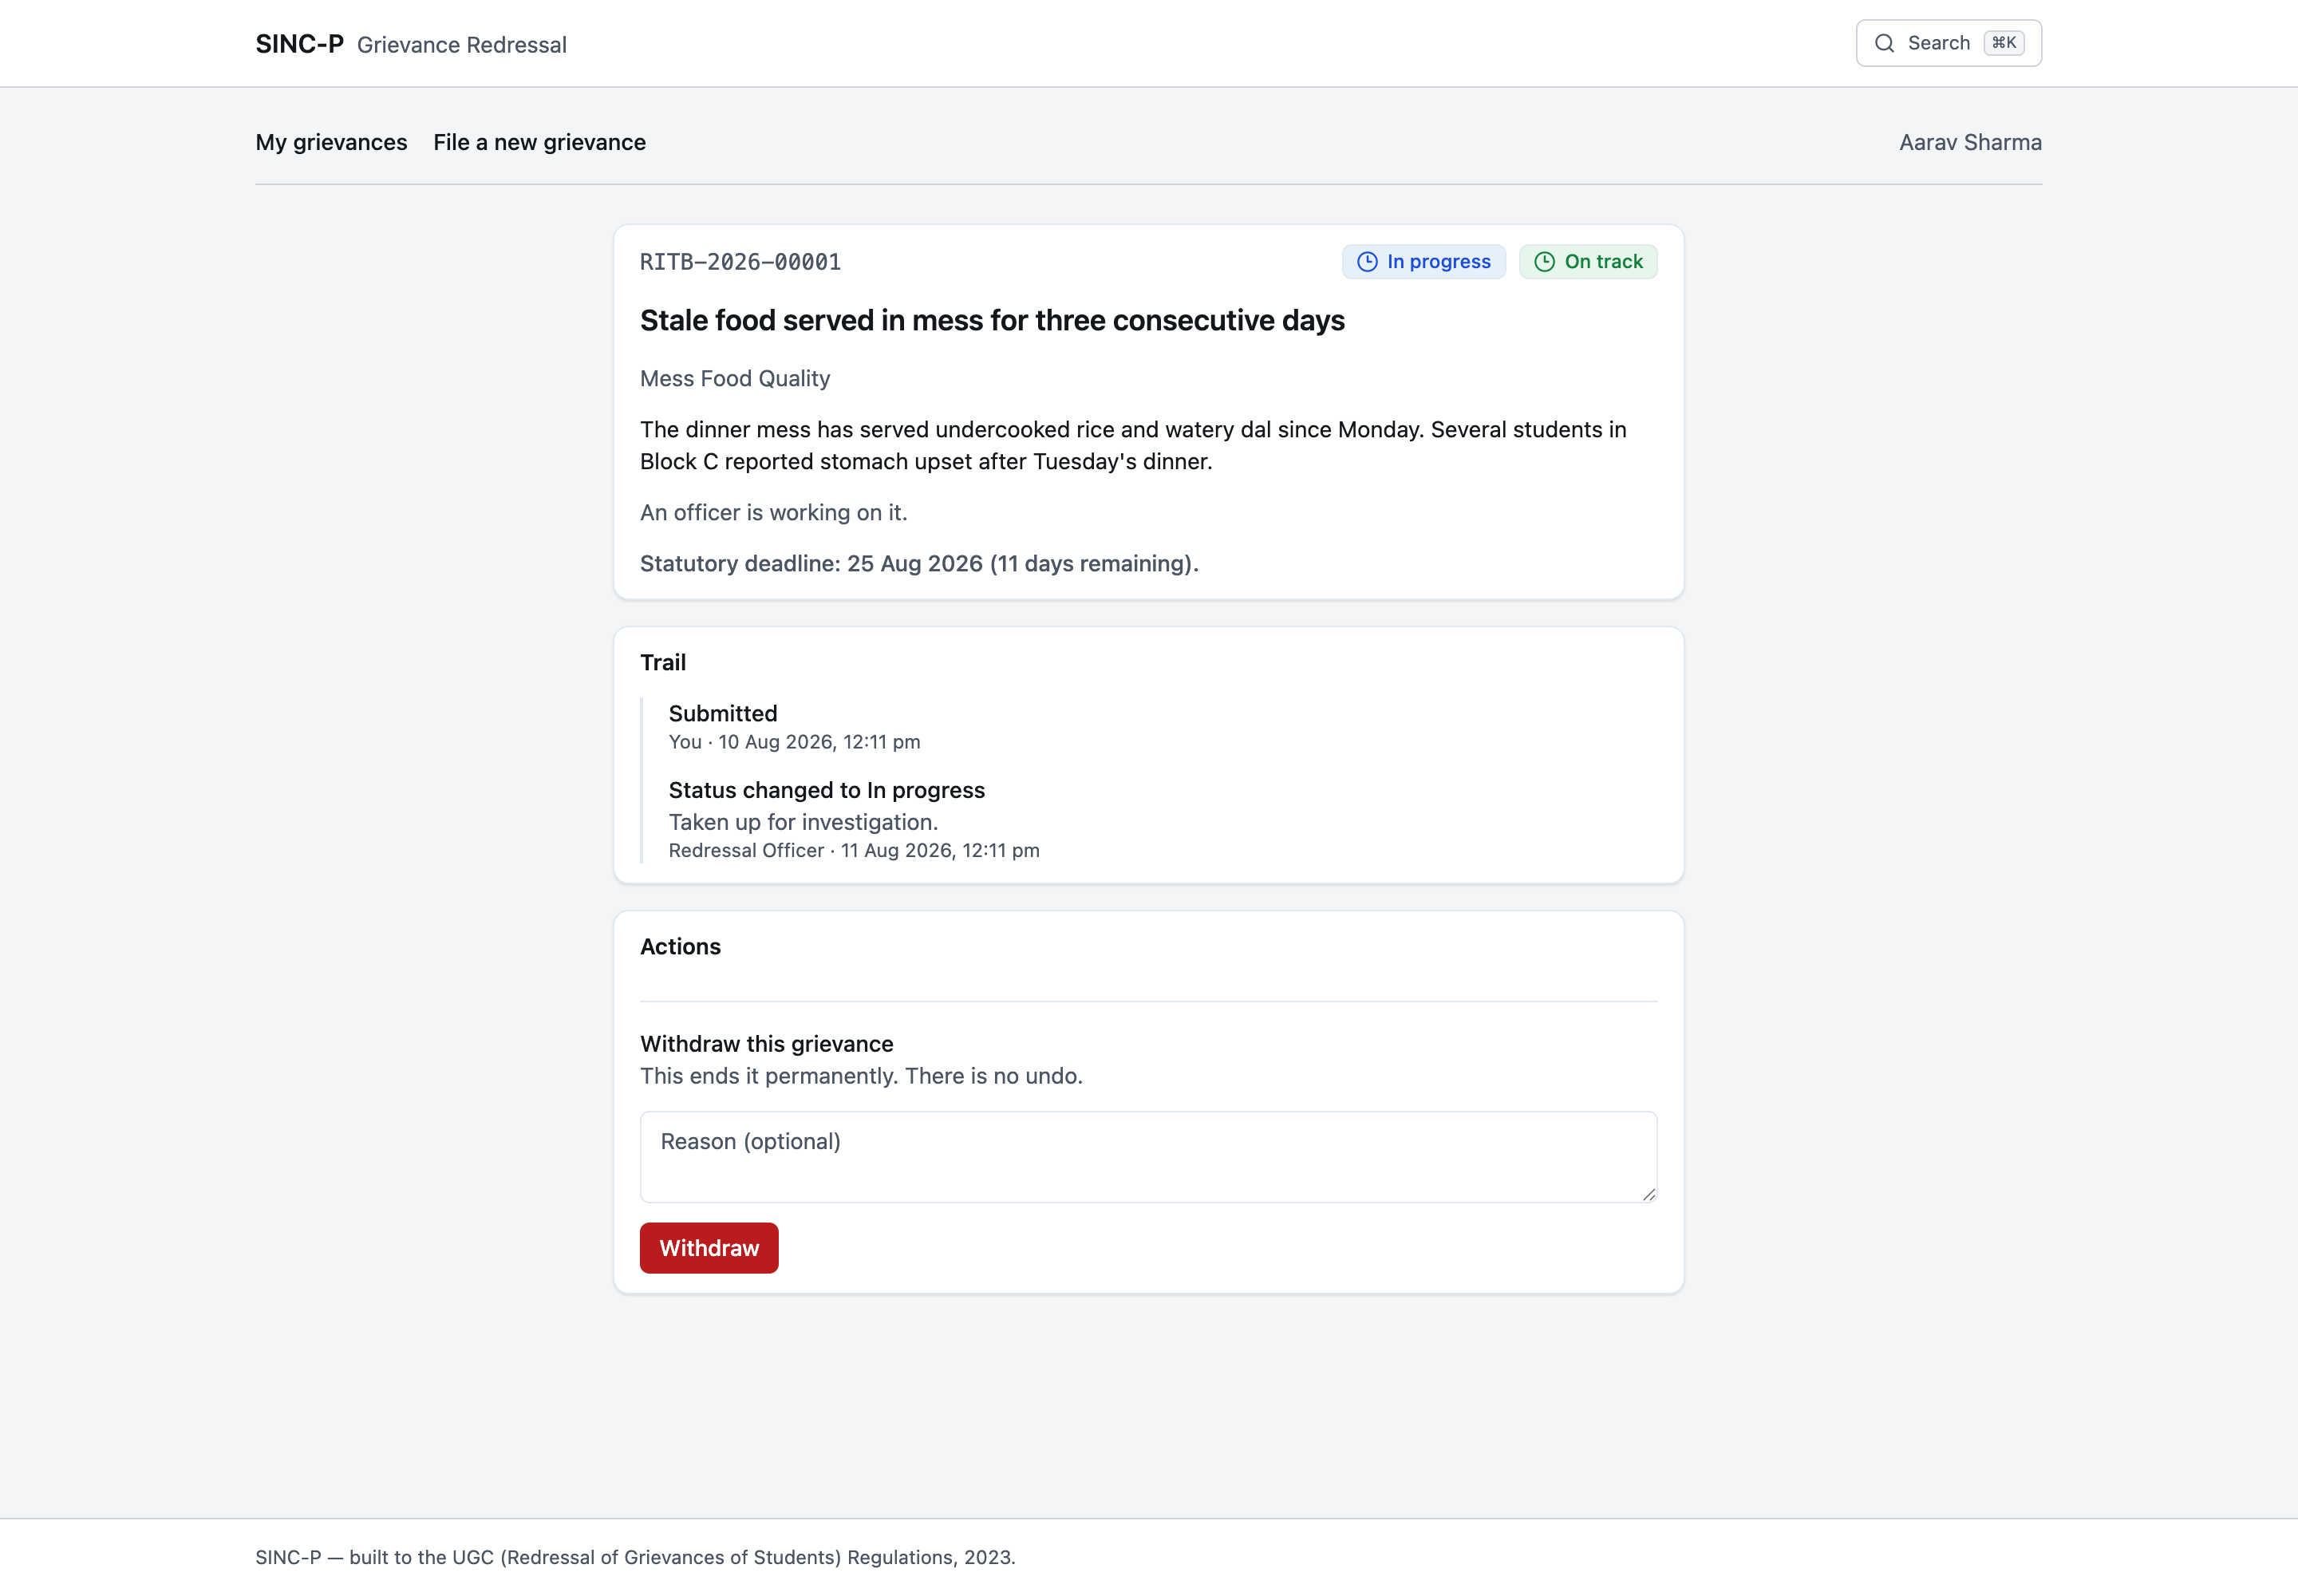This screenshot has height=1596, width=2298.
Task: Click the In progress status badge
Action: 1423,262
